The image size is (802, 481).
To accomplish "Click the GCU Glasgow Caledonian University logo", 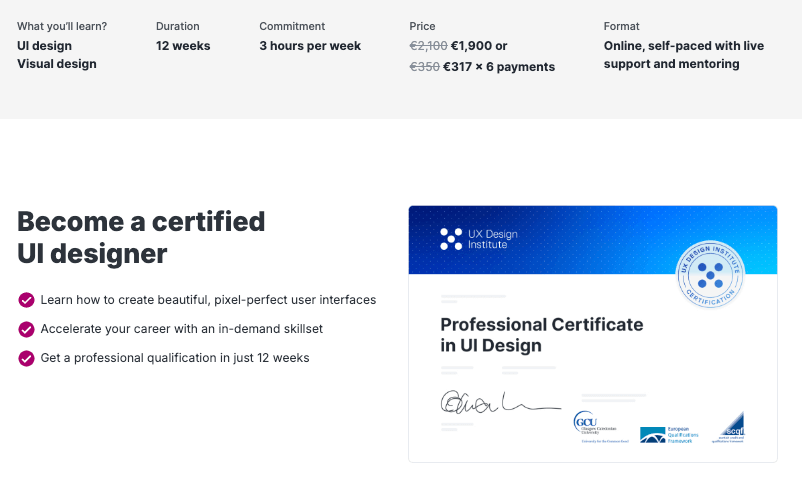I will [x=600, y=427].
